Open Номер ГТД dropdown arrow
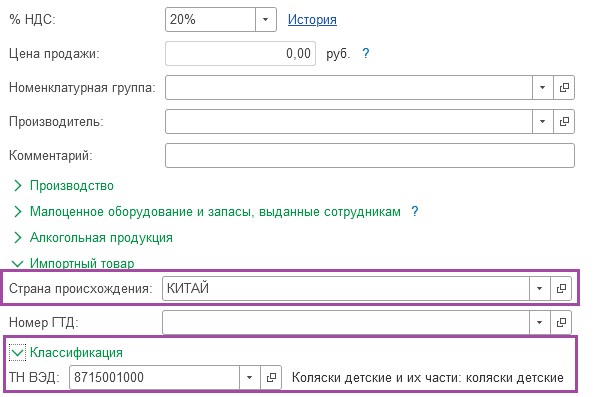The height and width of the screenshot is (397, 612). pyautogui.click(x=540, y=322)
